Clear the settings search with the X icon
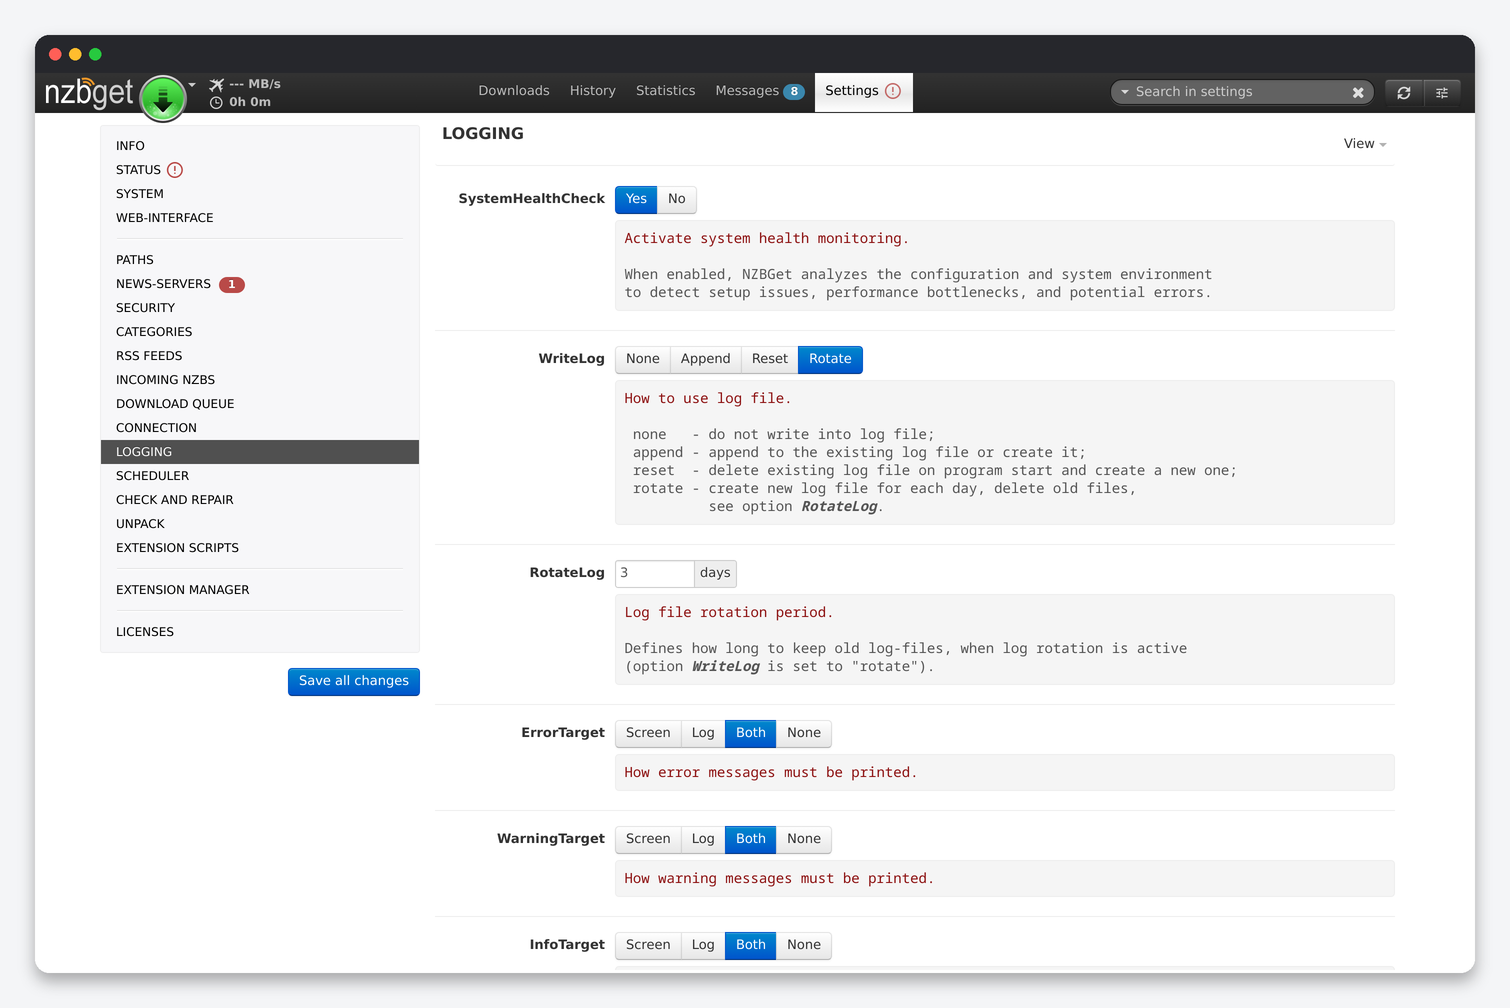The height and width of the screenshot is (1008, 1510). 1358,92
